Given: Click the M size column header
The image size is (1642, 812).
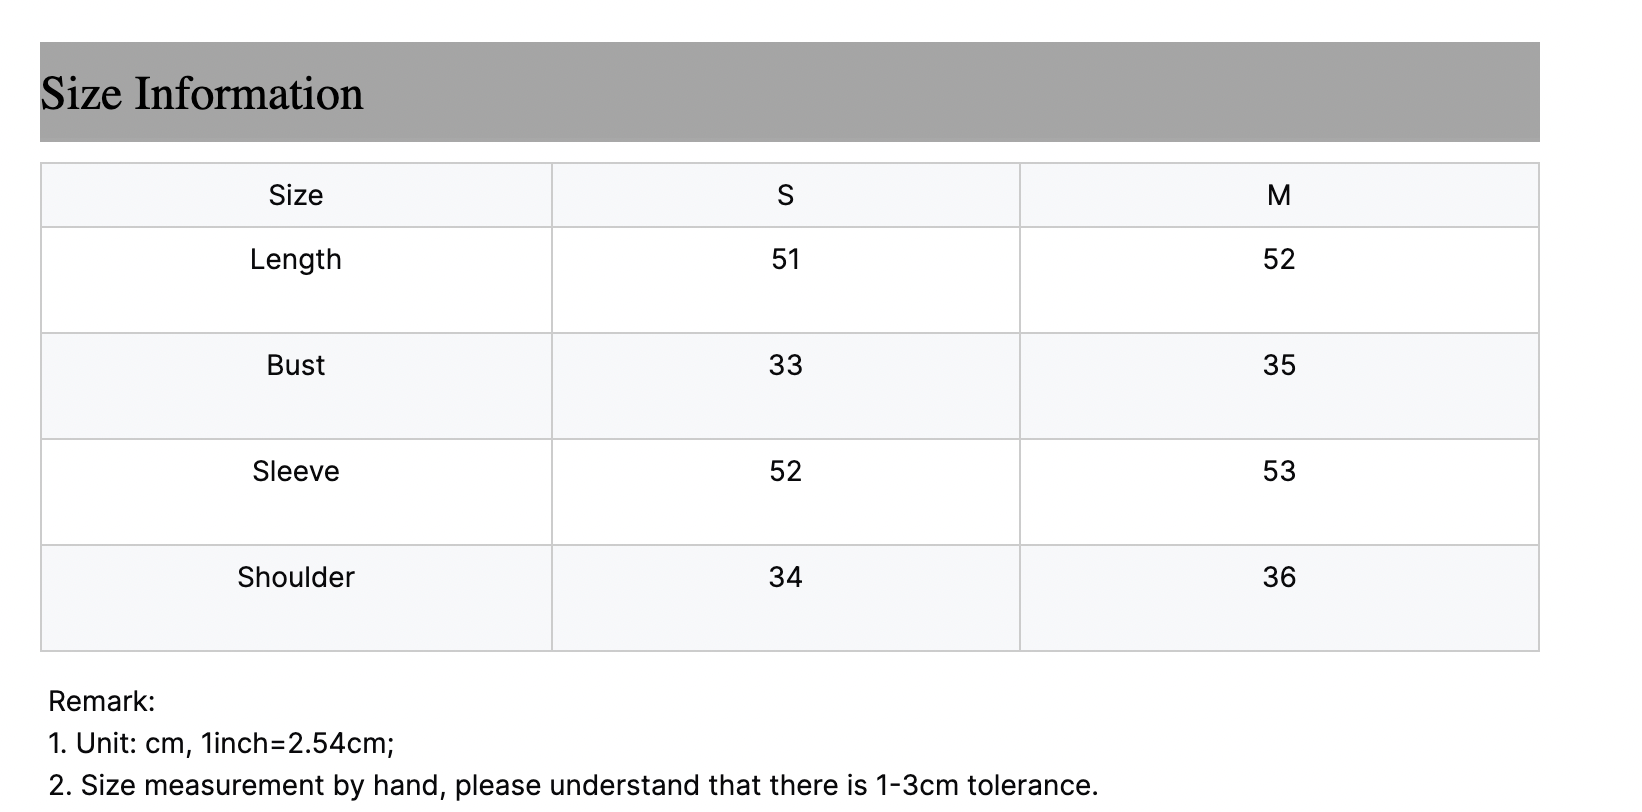Looking at the screenshot, I should (x=1278, y=195).
